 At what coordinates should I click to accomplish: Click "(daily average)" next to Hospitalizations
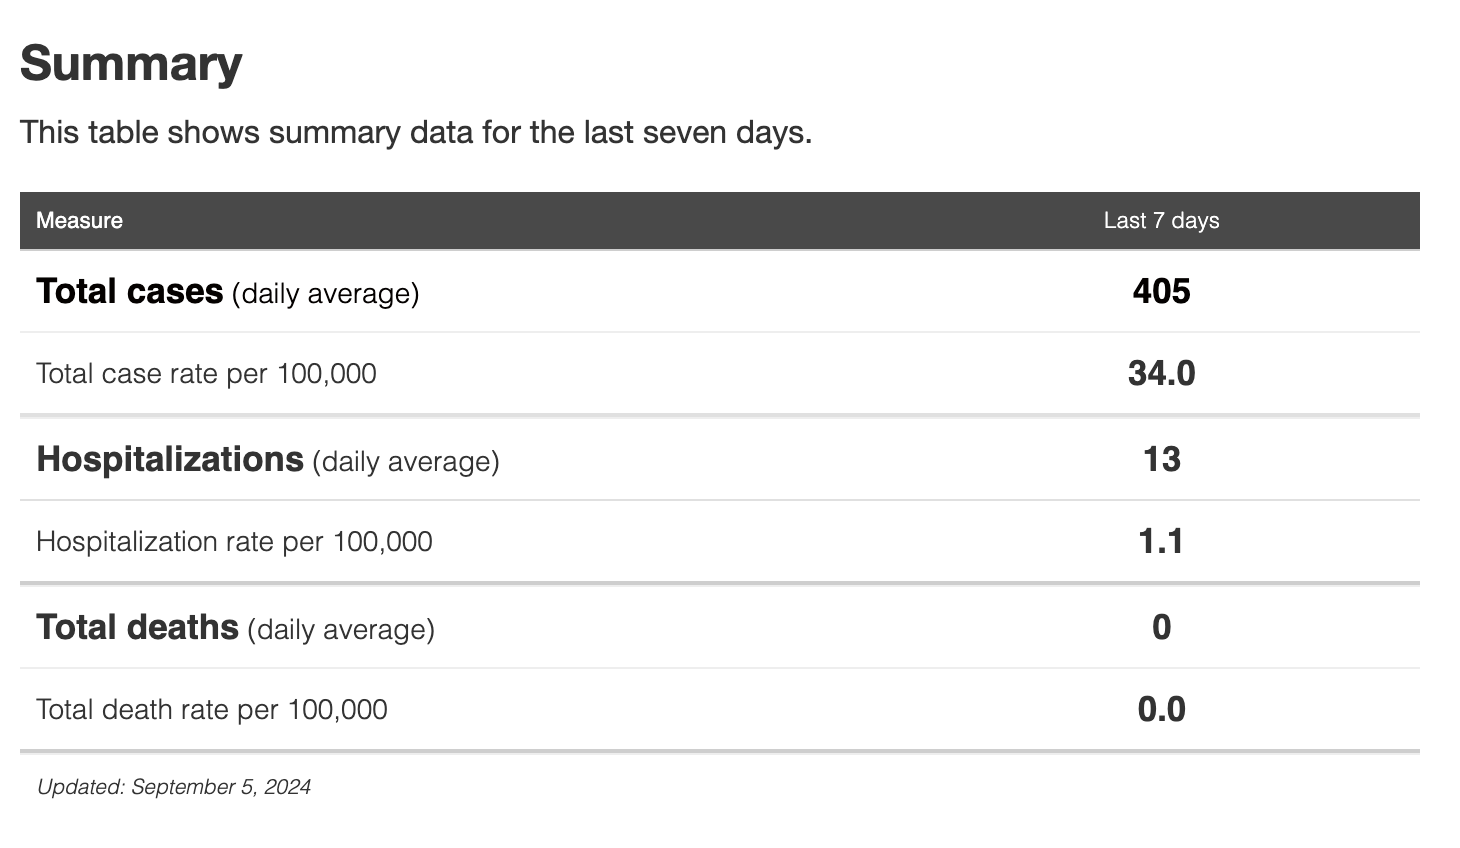click(405, 462)
